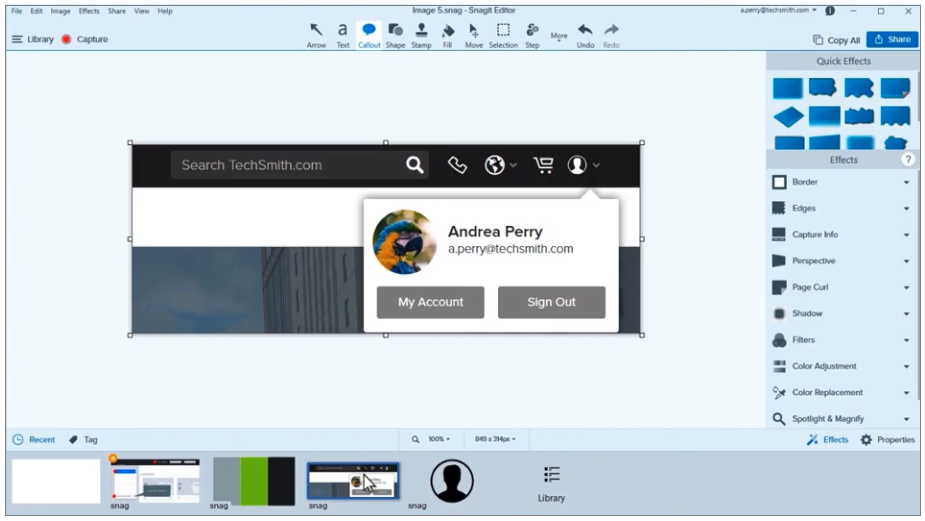Toggle the Effects panel button
Screen dimensions: 925x521
click(x=828, y=440)
